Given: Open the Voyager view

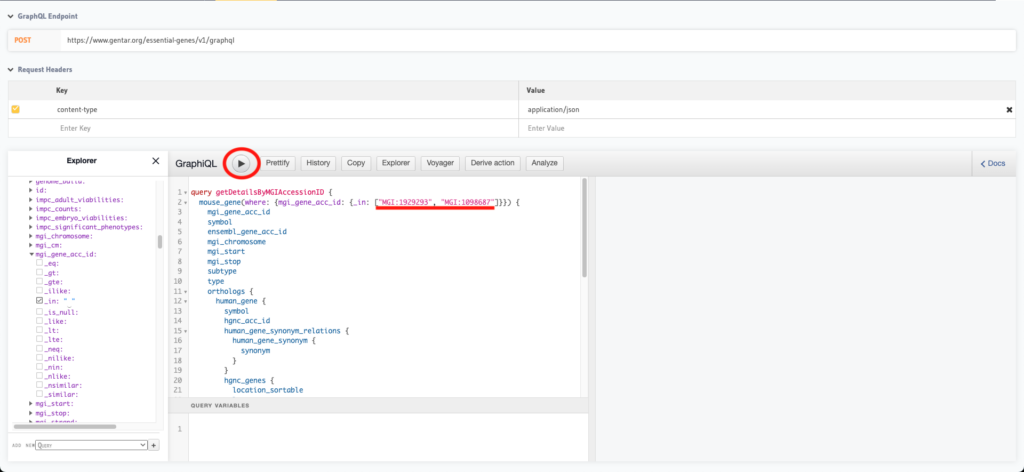Looking at the screenshot, I should 440,163.
